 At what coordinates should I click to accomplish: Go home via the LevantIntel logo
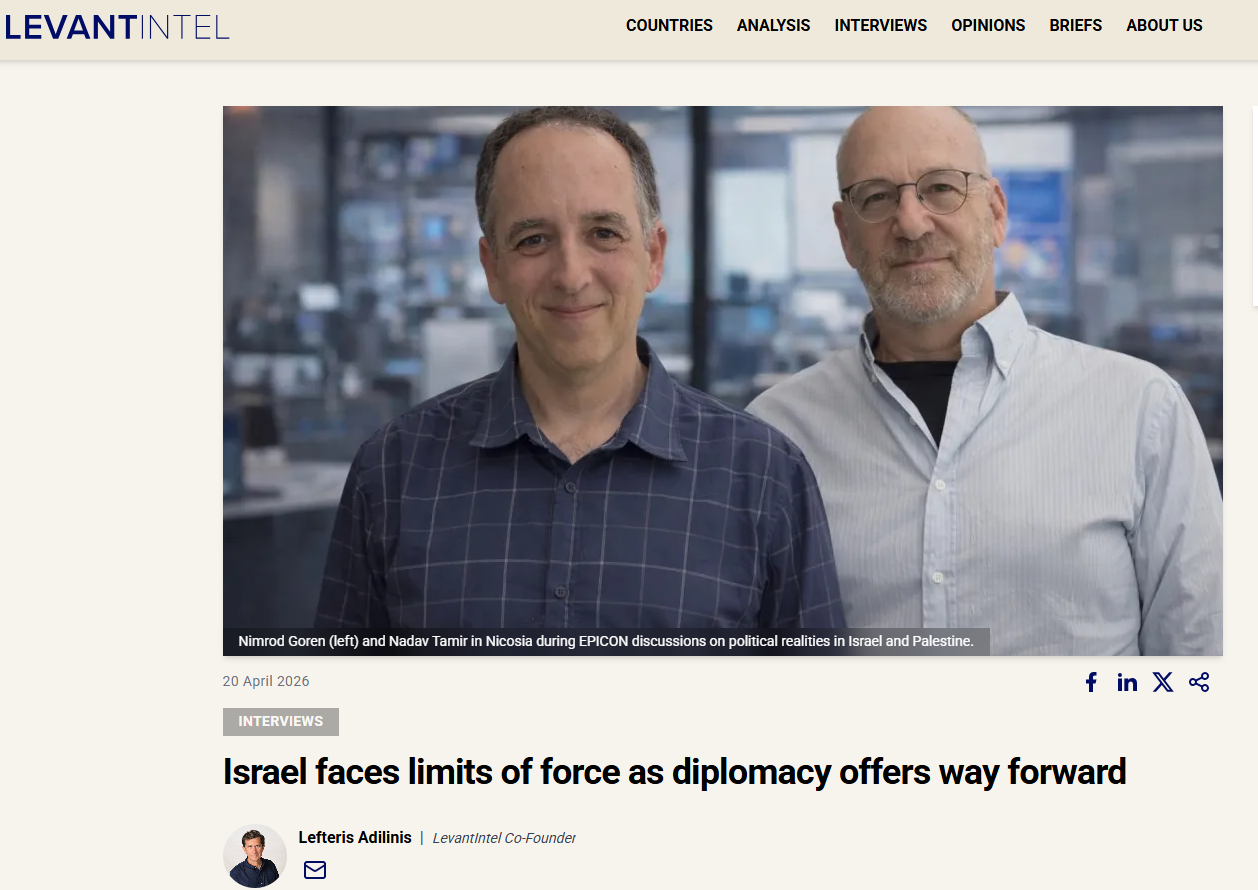click(x=117, y=27)
